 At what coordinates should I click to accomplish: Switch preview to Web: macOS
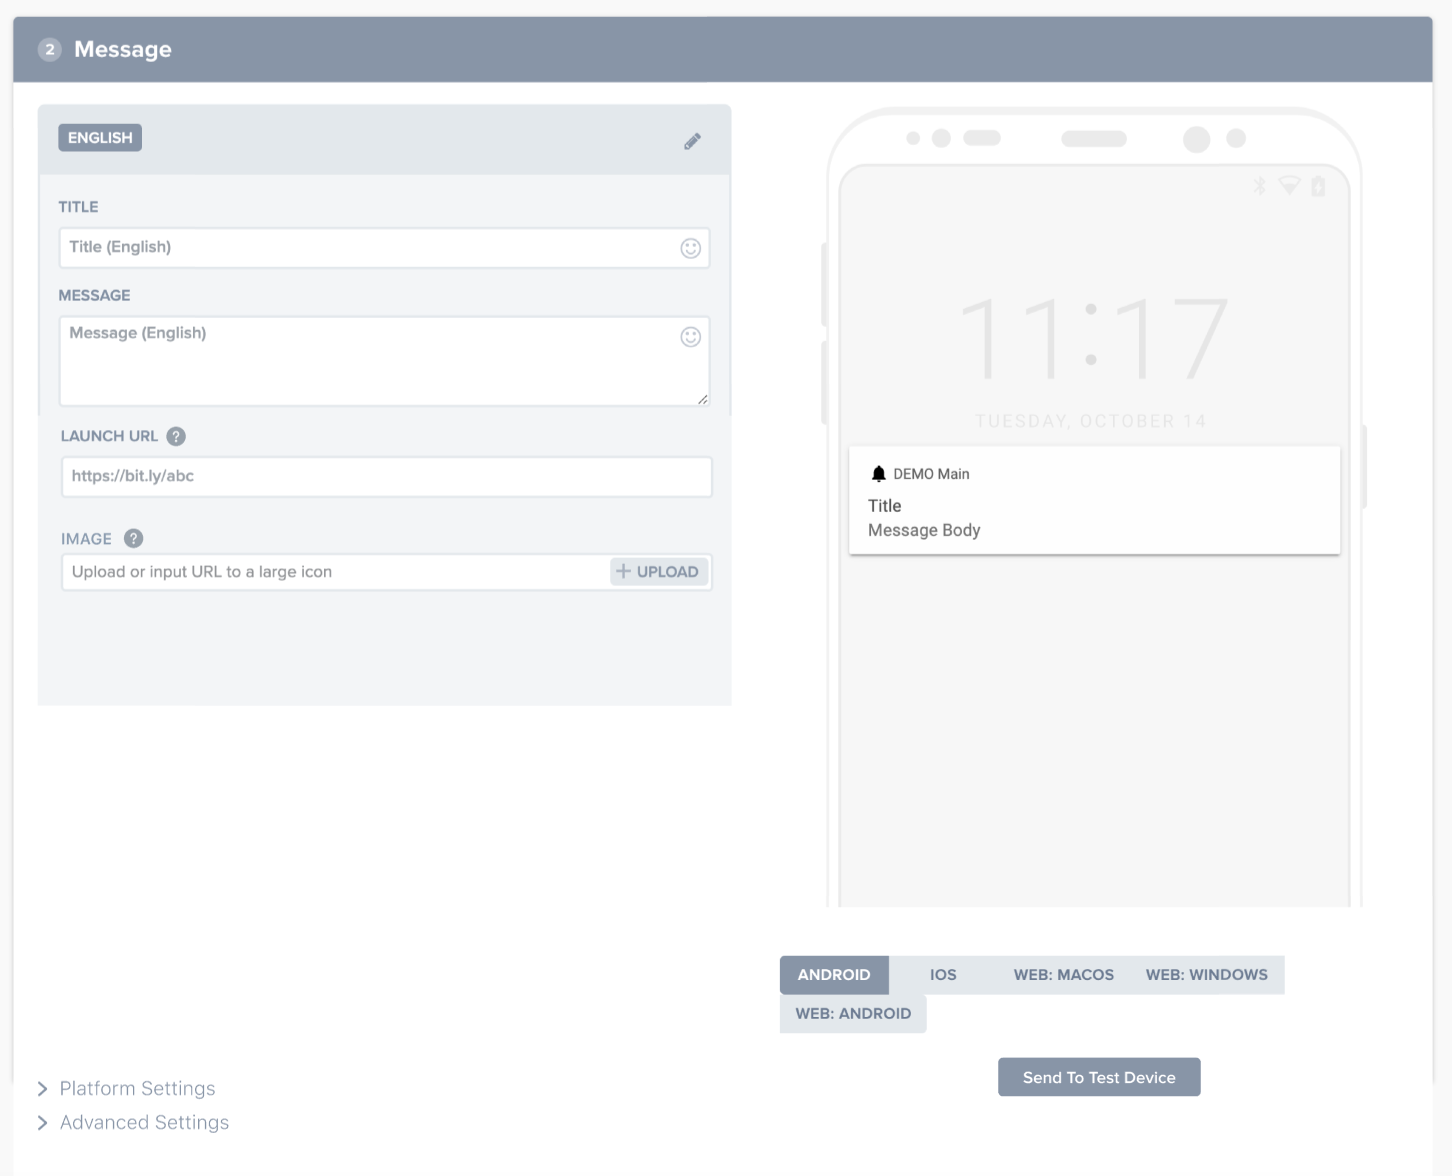(x=1063, y=975)
